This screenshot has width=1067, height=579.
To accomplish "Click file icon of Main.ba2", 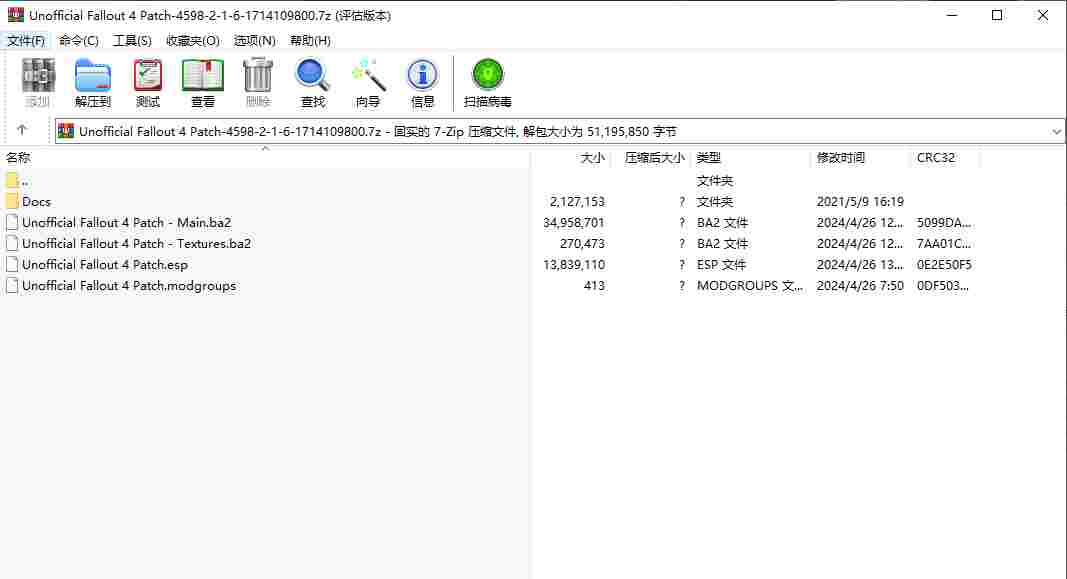I will pyautogui.click(x=12, y=222).
